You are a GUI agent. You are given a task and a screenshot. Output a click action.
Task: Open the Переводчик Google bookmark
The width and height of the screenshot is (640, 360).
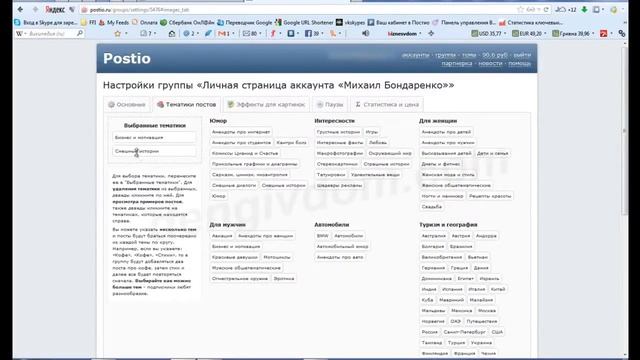244,22
